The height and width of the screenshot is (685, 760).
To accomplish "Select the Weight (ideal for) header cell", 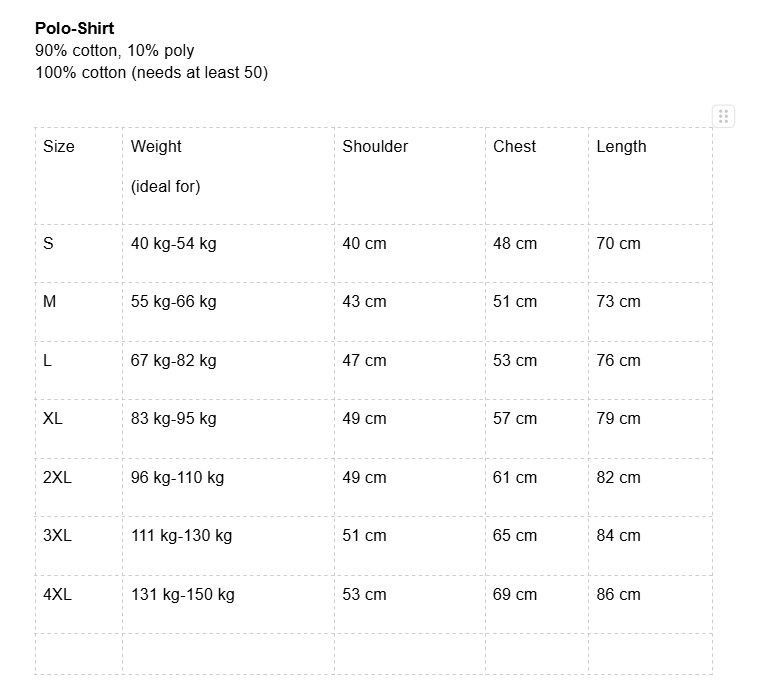I will click(228, 176).
